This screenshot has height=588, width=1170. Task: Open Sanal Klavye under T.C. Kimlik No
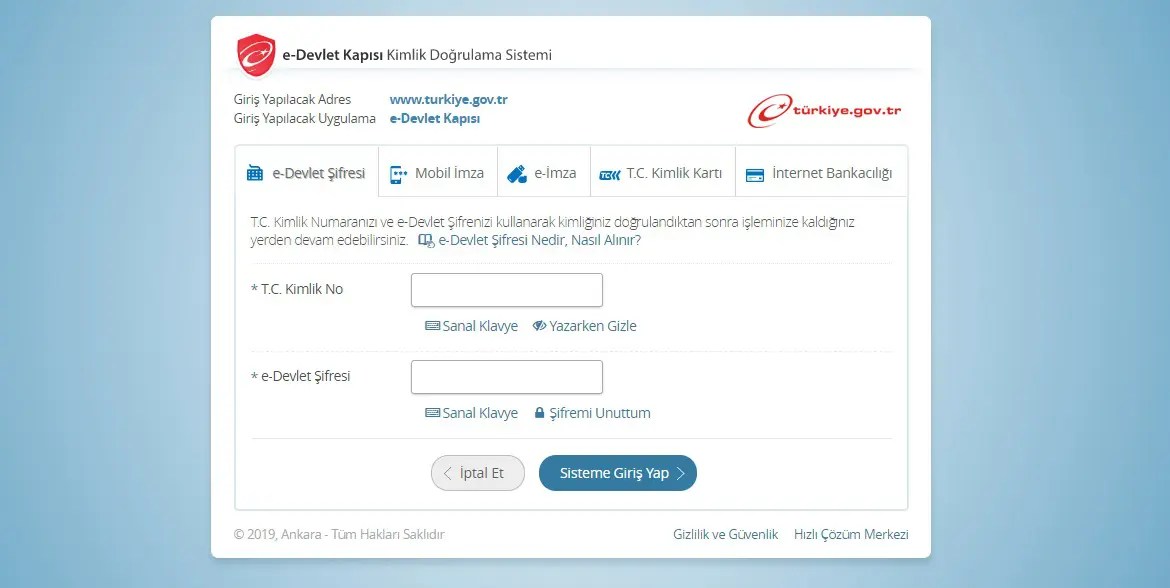[472, 326]
